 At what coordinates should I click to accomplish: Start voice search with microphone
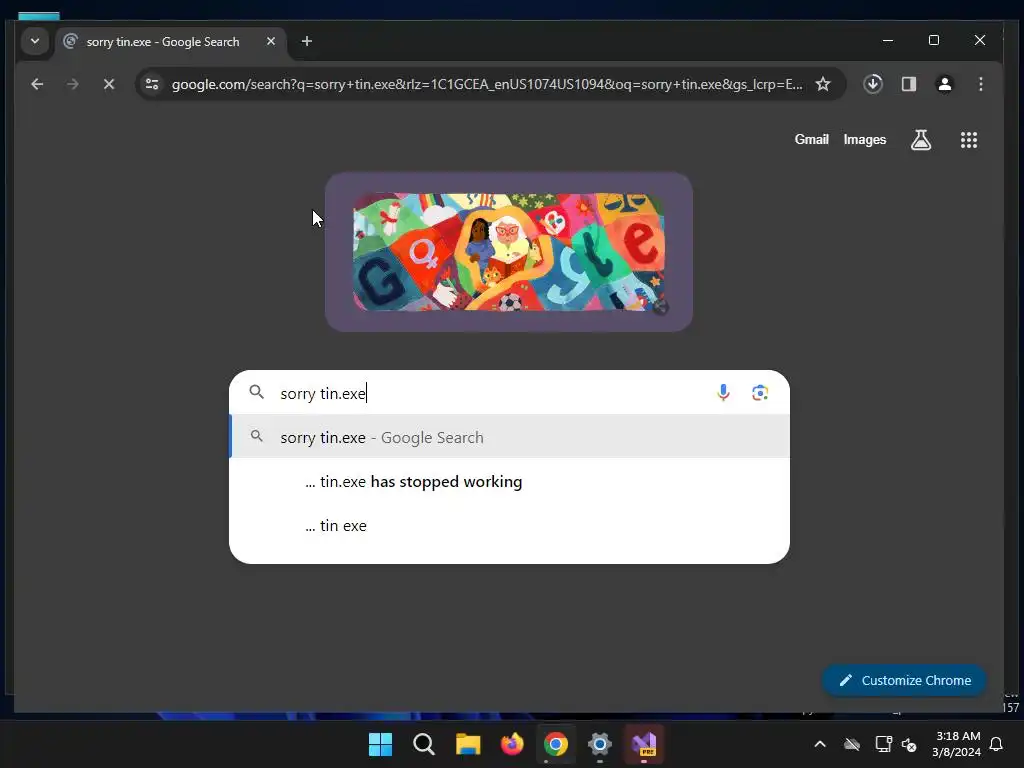(x=723, y=392)
